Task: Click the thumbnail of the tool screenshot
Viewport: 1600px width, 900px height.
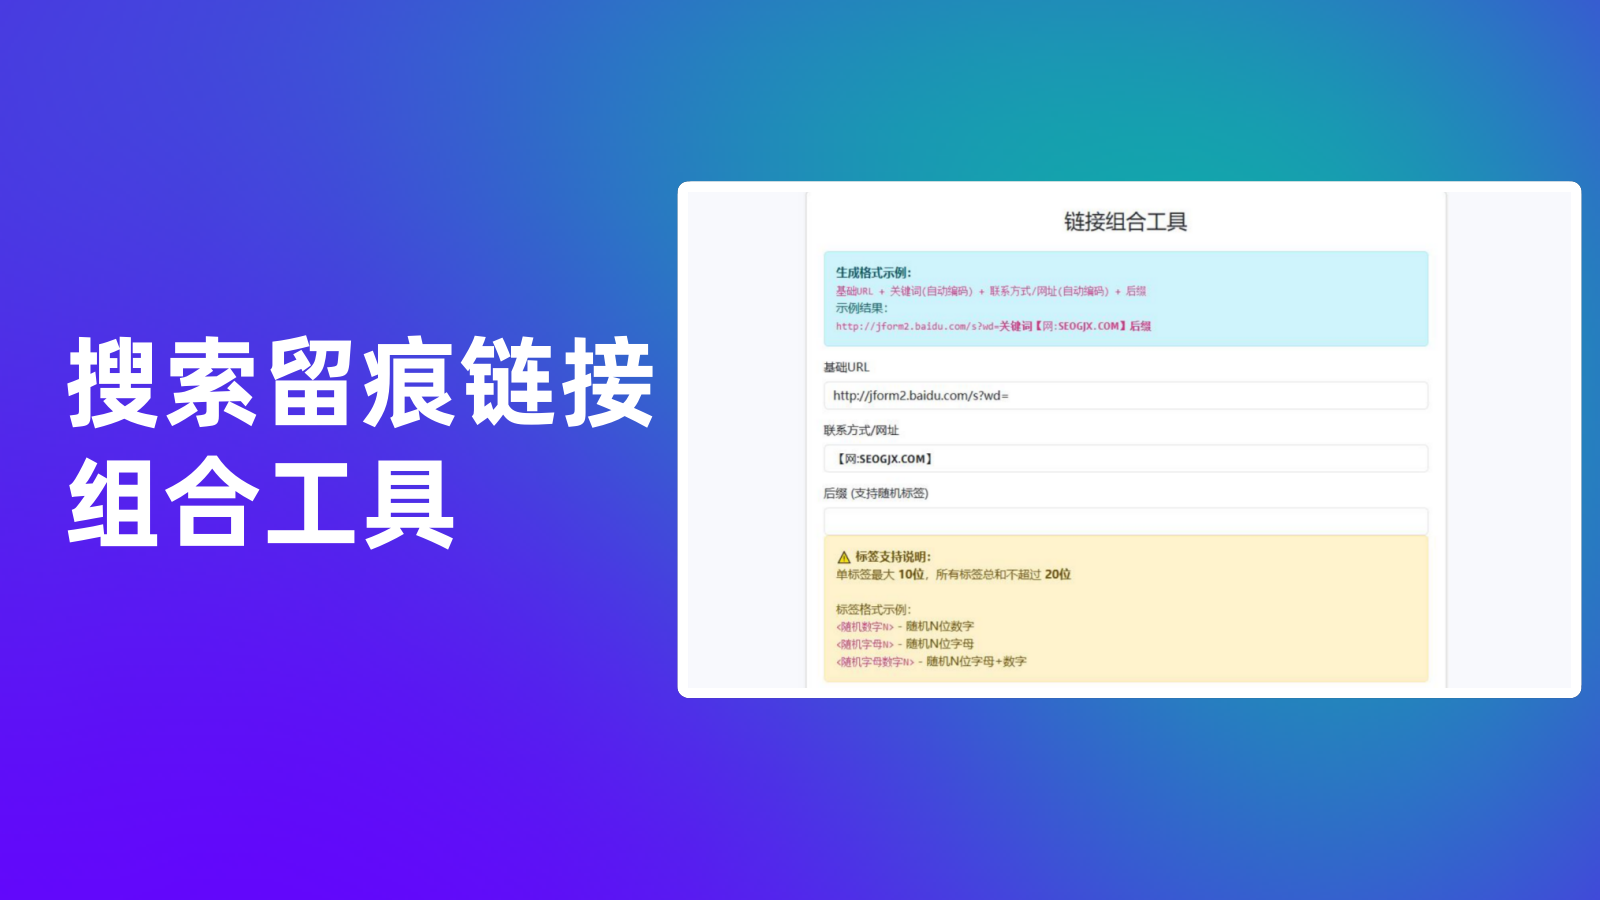Action: (1129, 439)
